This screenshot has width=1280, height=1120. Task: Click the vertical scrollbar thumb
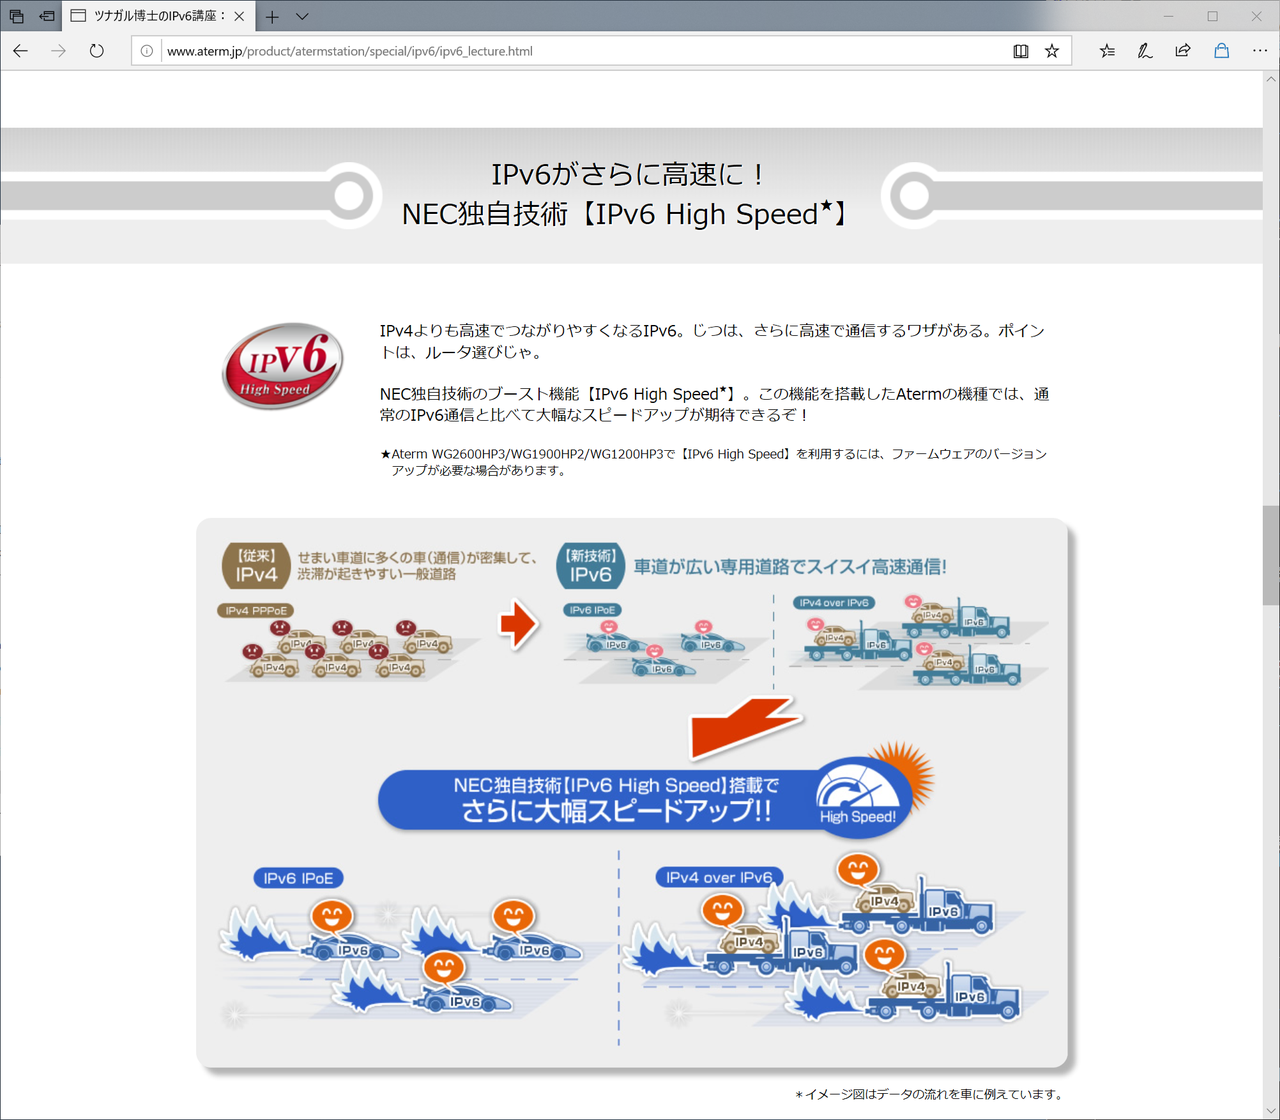click(1271, 555)
